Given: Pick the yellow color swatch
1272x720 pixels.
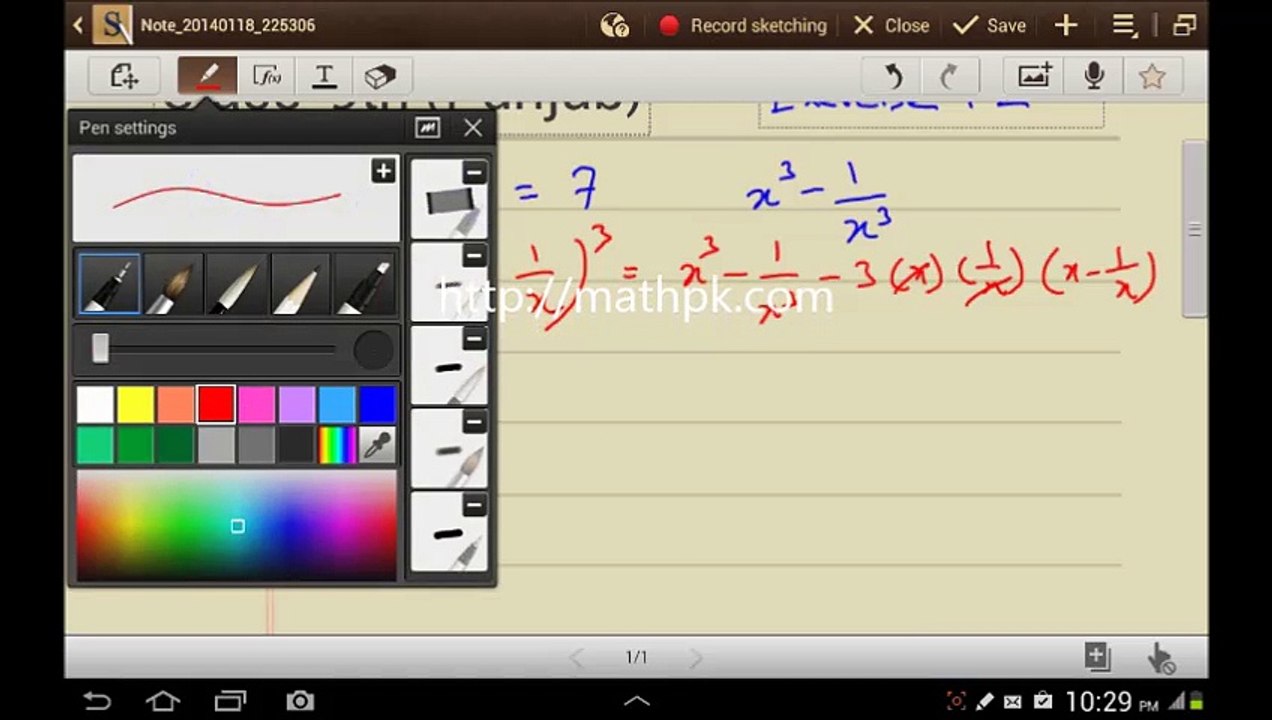Looking at the screenshot, I should (135, 405).
